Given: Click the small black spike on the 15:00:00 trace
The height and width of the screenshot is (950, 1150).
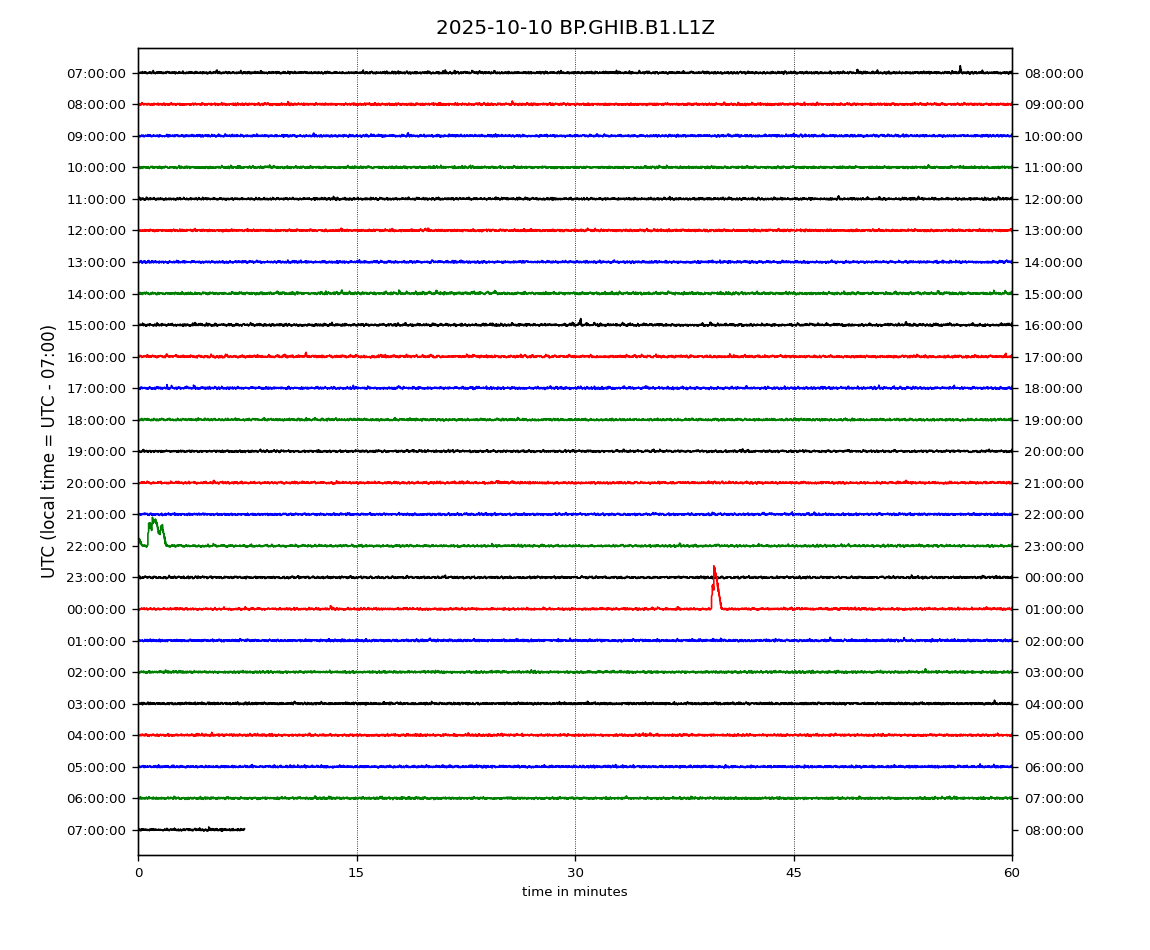Looking at the screenshot, I should (x=580, y=321).
